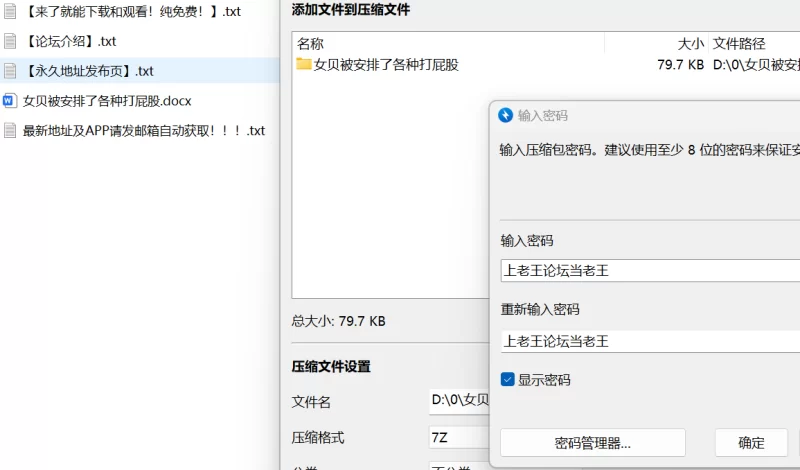Select 女贝被安排了各种打屁股.docx file
The image size is (800, 470).
pyautogui.click(x=107, y=101)
